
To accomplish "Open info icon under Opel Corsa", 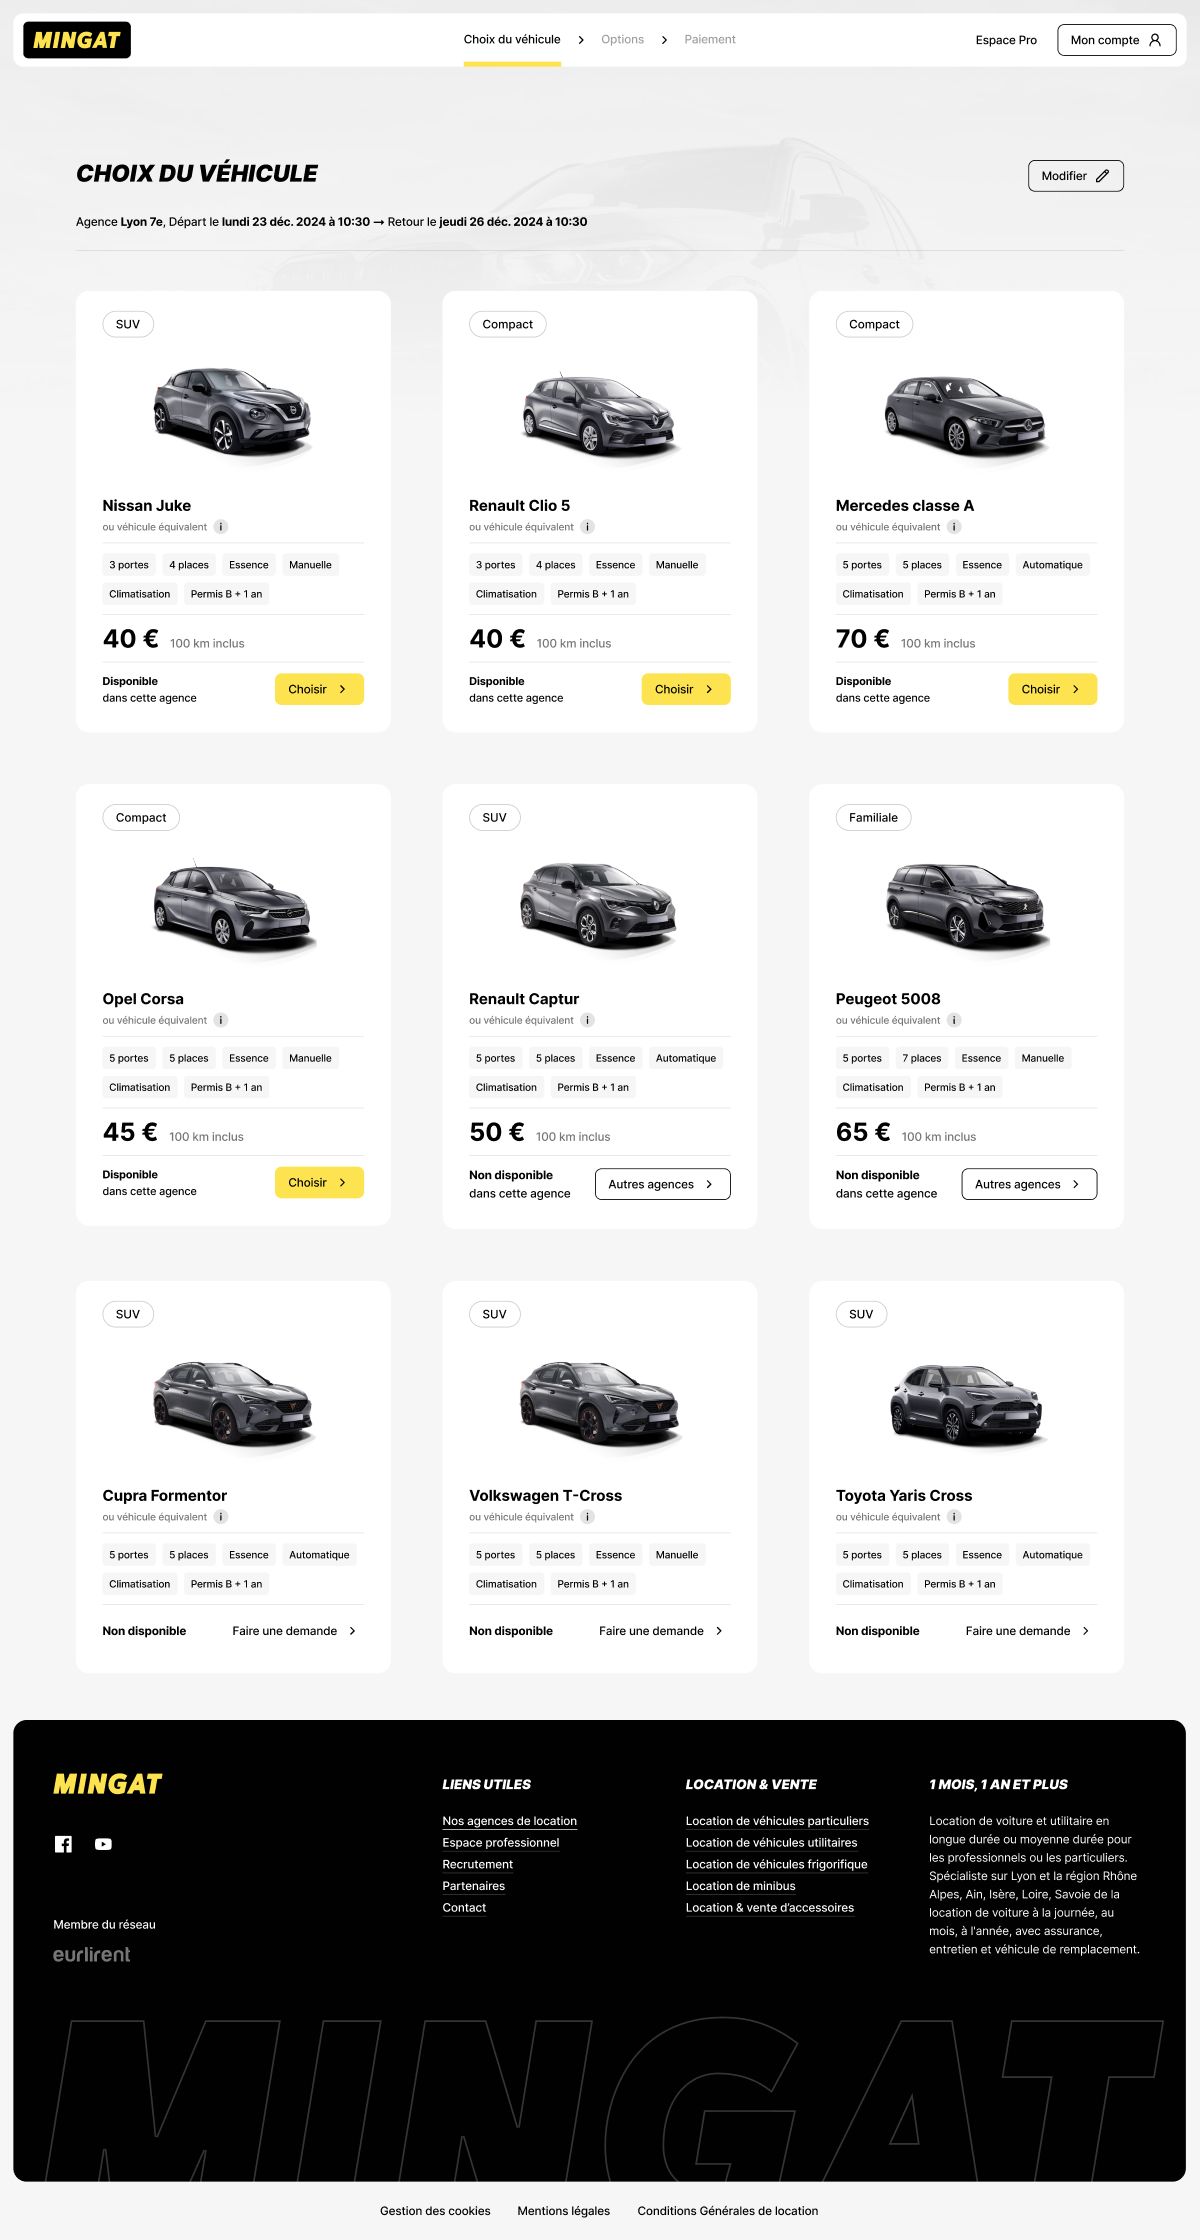I will click(221, 1020).
